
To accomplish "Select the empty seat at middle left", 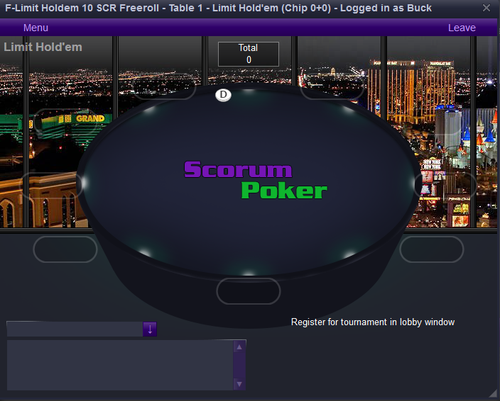I will coord(53,185).
